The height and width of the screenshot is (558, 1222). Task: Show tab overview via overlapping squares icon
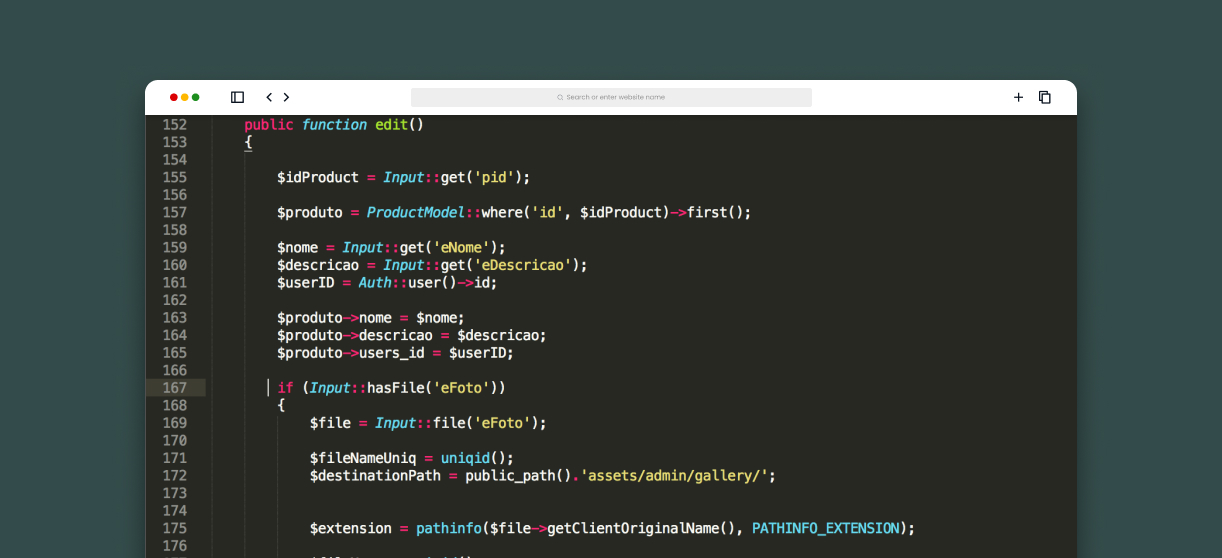(x=1045, y=97)
